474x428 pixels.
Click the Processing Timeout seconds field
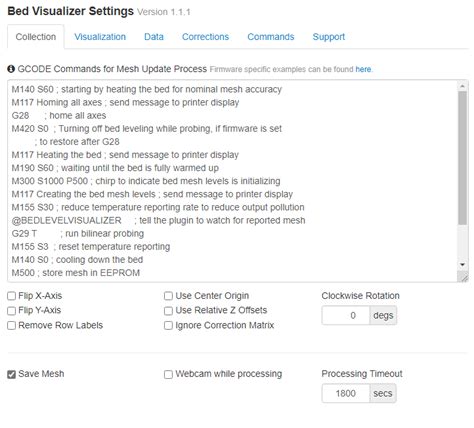click(346, 393)
